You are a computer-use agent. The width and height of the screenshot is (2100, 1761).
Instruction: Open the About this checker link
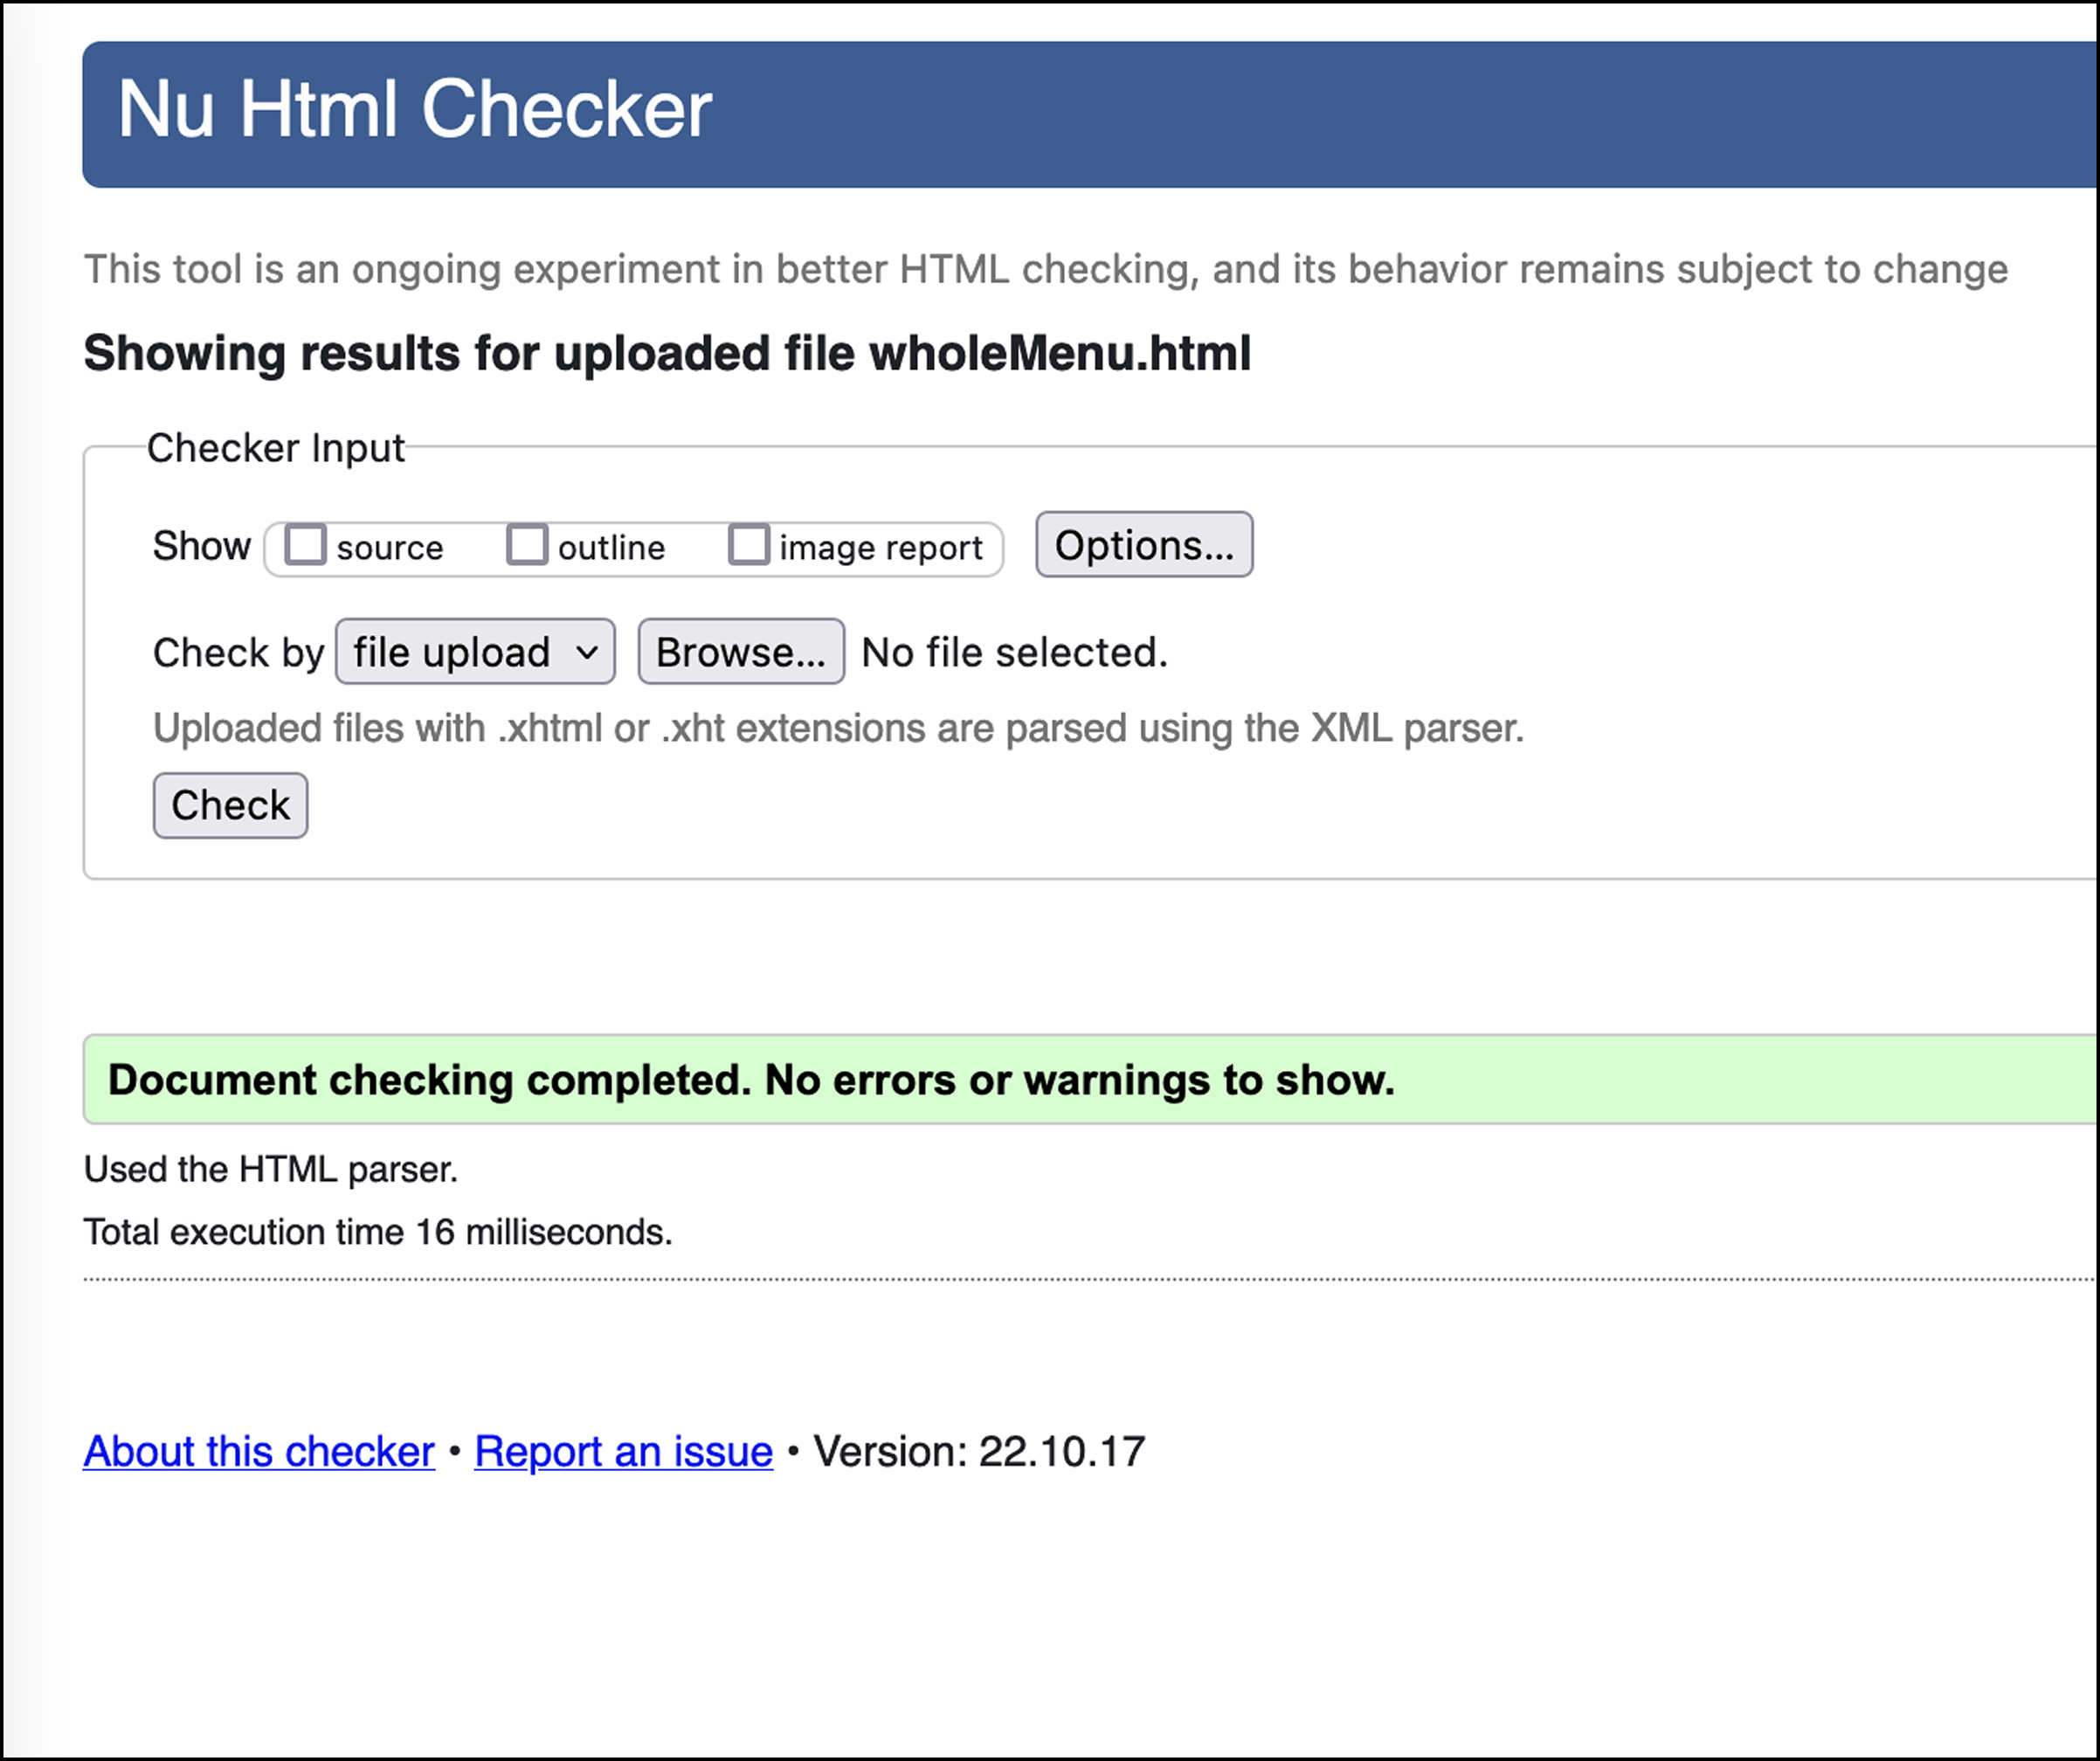click(x=259, y=1451)
